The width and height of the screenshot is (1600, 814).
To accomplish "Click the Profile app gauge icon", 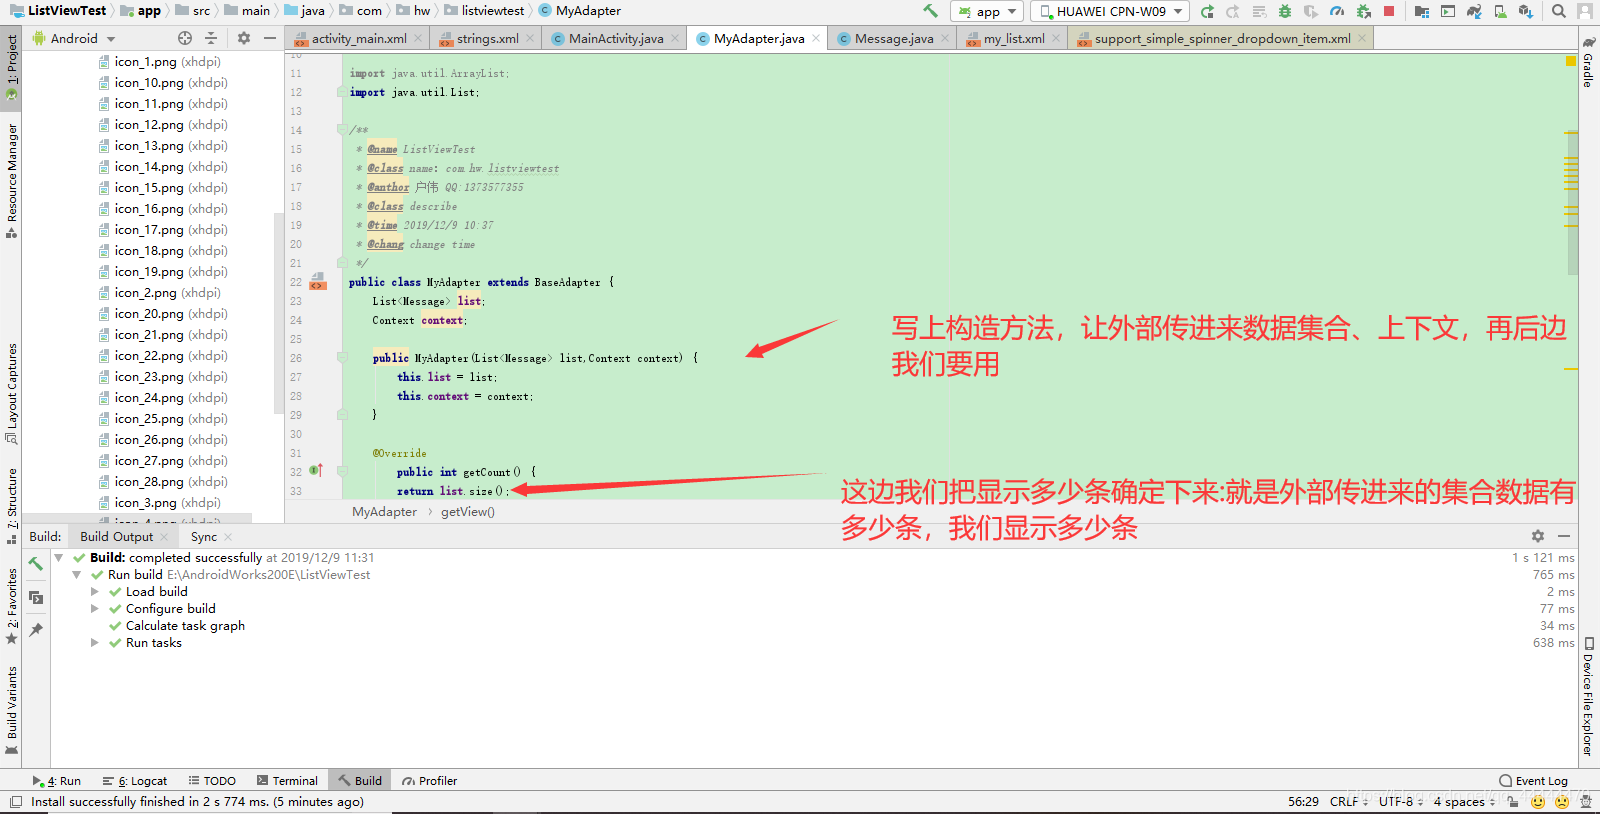I will (1337, 11).
